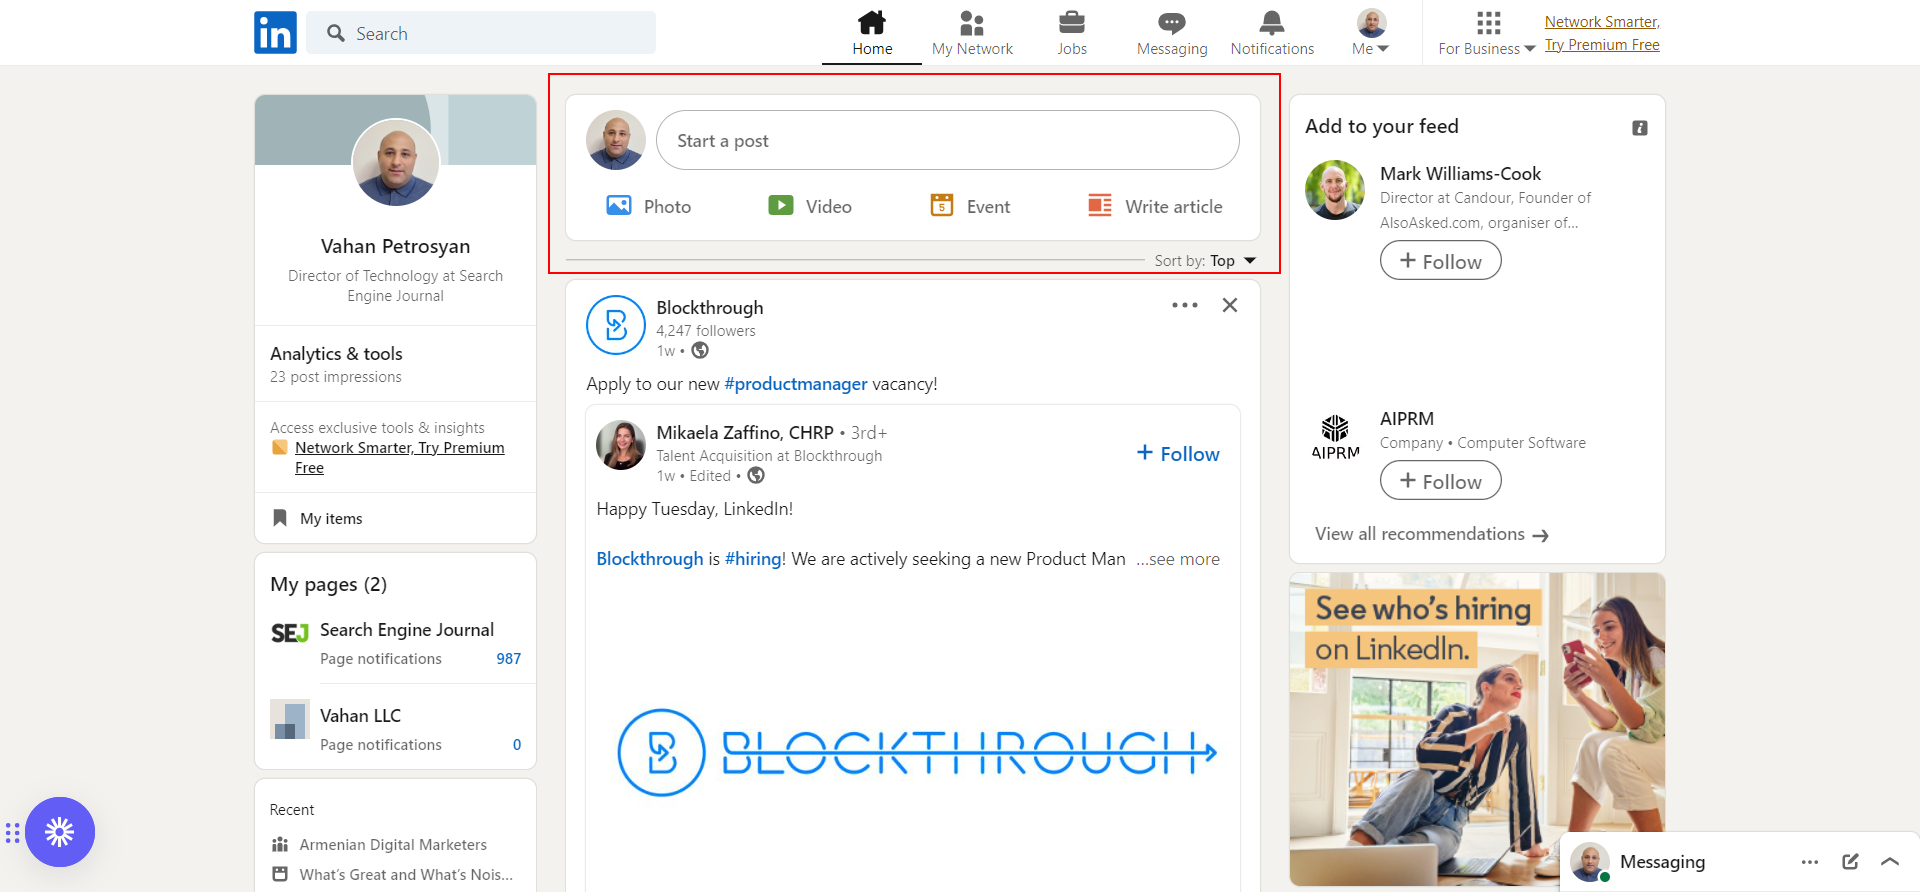Expand Messaging panel with chevron
This screenshot has width=1920, height=893.
point(1890,862)
